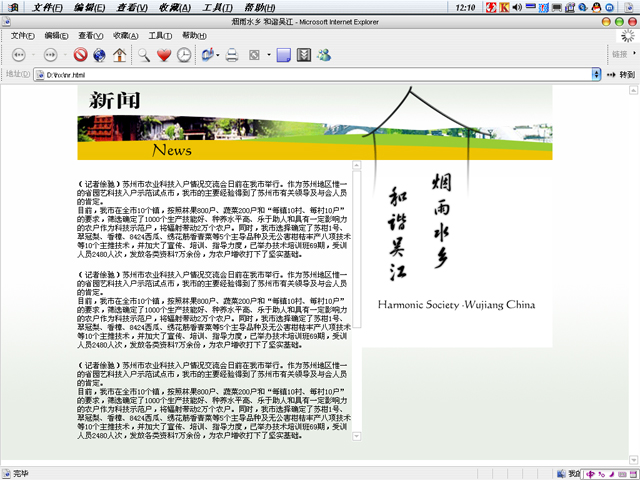Print the page with the printer icon
This screenshot has height=480, width=640.
(x=232, y=55)
